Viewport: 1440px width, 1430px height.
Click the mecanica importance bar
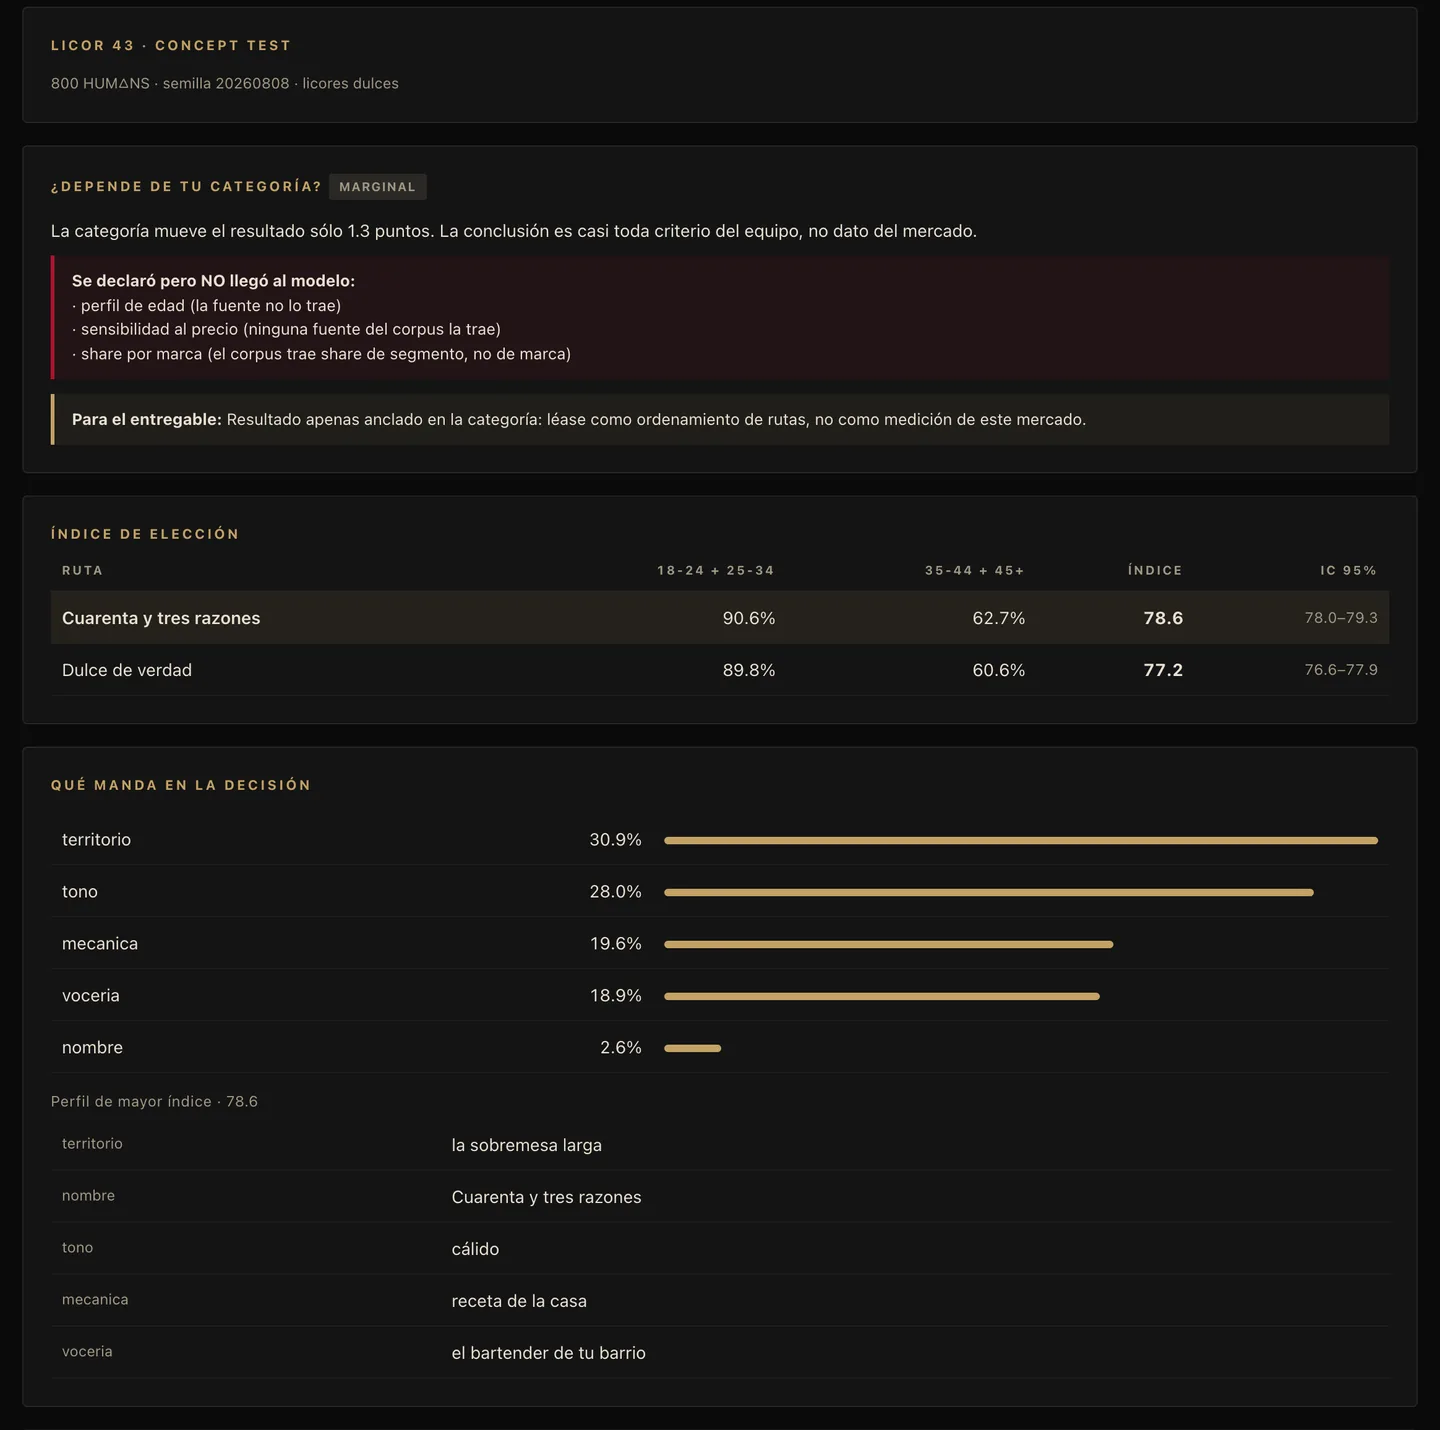[x=889, y=944]
